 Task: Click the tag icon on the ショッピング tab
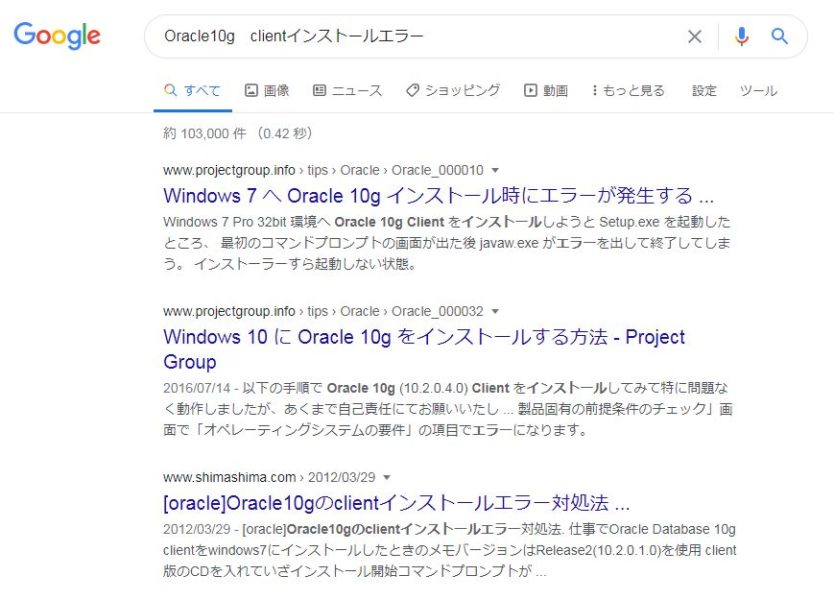412,90
